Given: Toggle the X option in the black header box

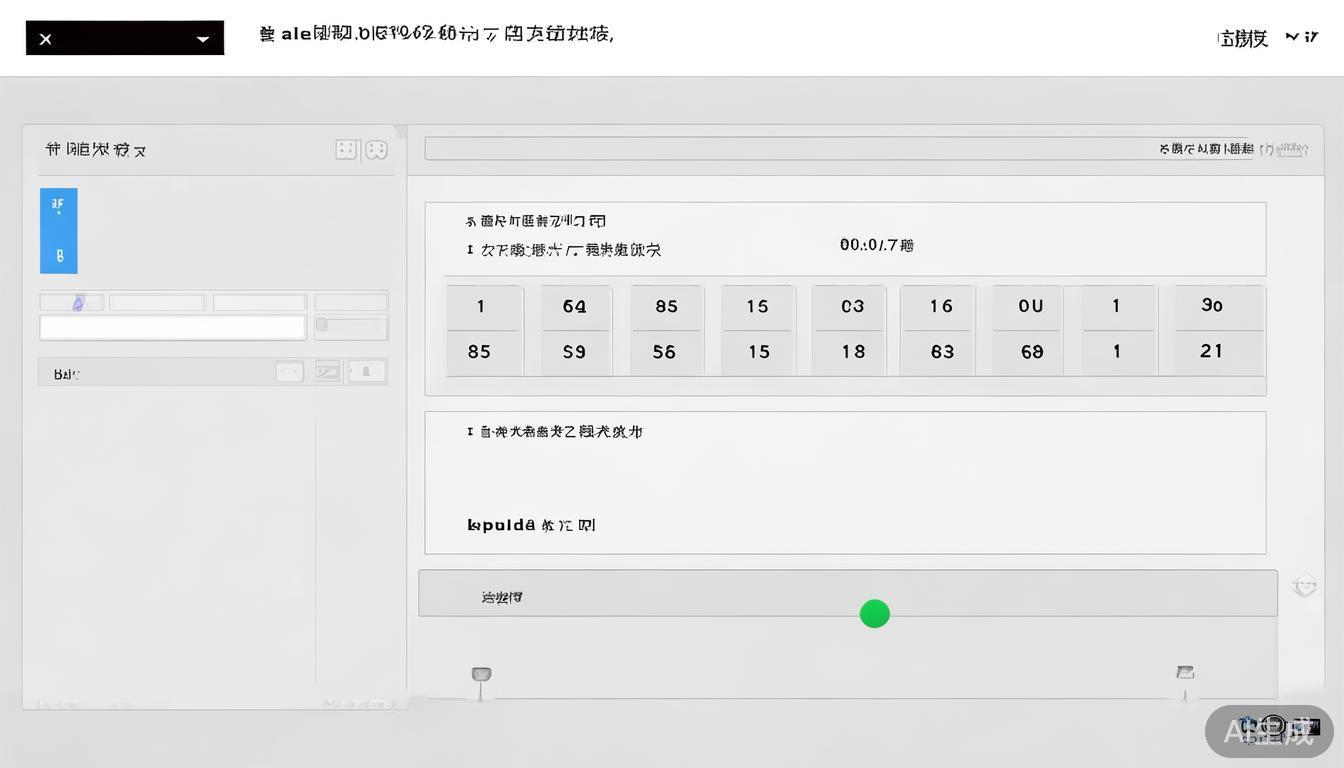Looking at the screenshot, I should click(x=46, y=38).
